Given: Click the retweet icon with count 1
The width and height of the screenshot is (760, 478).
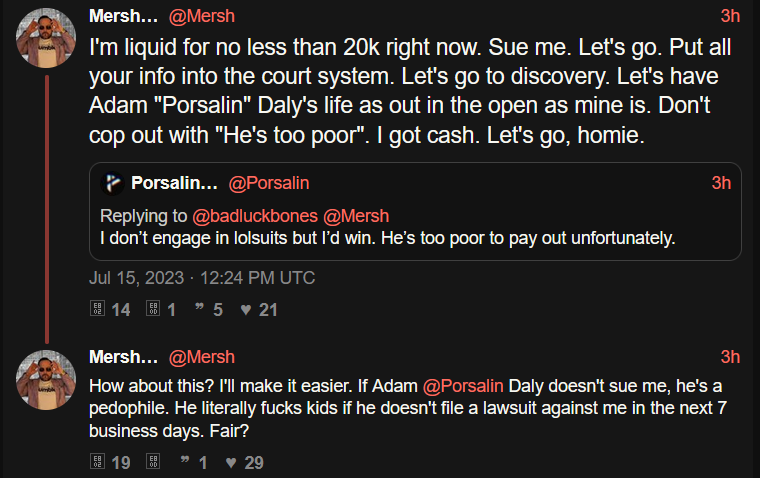Looking at the screenshot, I should tap(153, 310).
